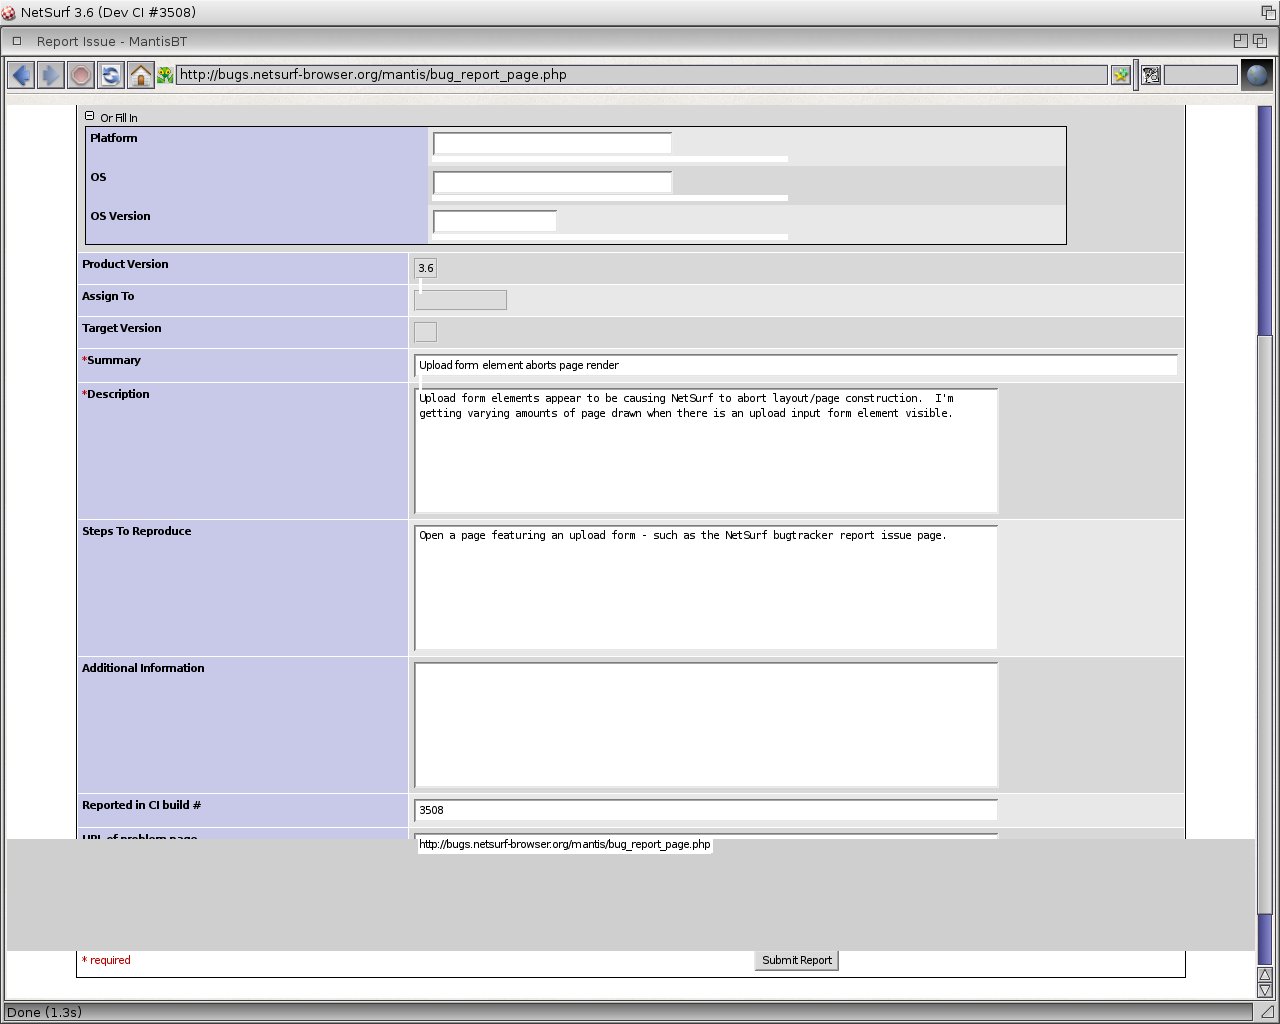The height and width of the screenshot is (1024, 1280).
Task: Click the NetSurf globe throbber
Action: pyautogui.click(x=1256, y=75)
